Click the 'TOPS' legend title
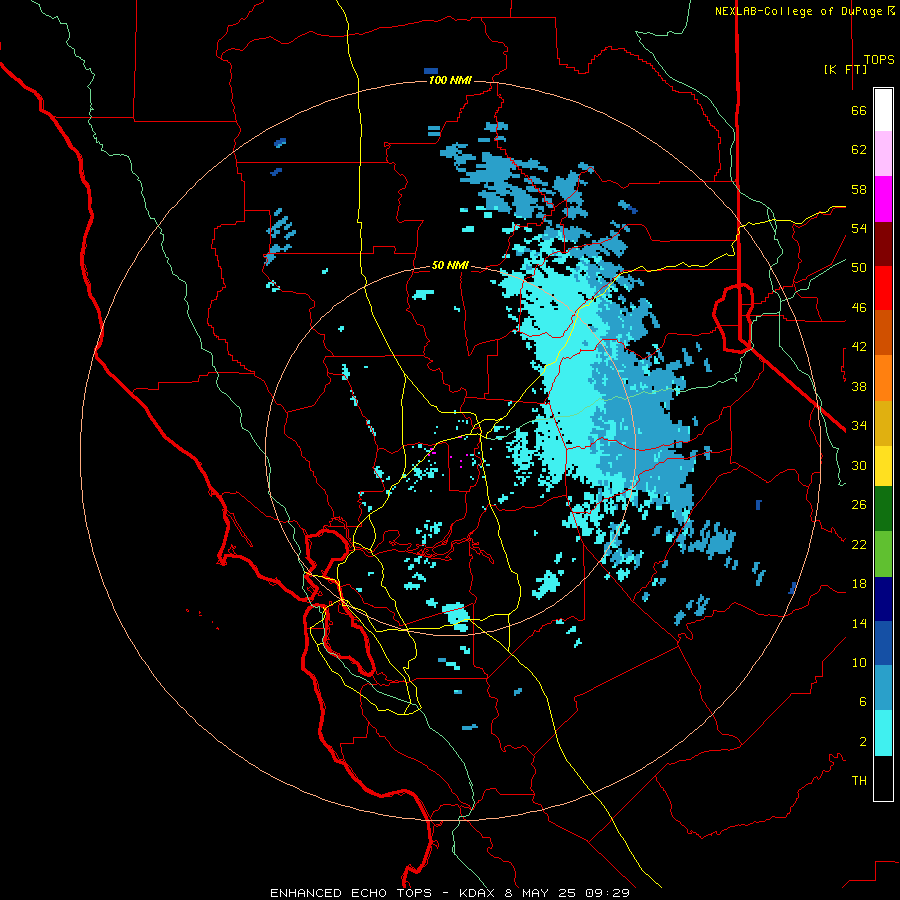The image size is (900, 900). (x=879, y=60)
